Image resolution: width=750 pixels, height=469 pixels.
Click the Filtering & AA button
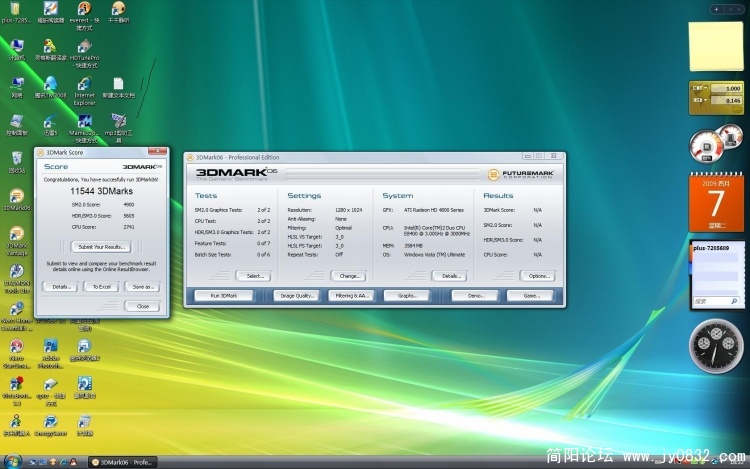tap(351, 296)
